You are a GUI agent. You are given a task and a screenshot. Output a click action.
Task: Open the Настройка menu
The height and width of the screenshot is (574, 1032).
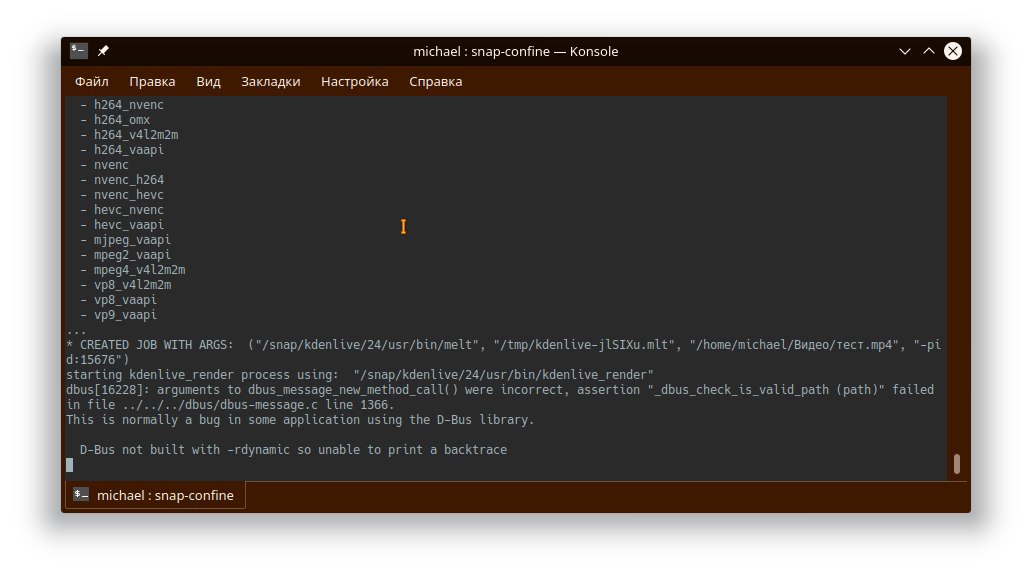point(355,82)
